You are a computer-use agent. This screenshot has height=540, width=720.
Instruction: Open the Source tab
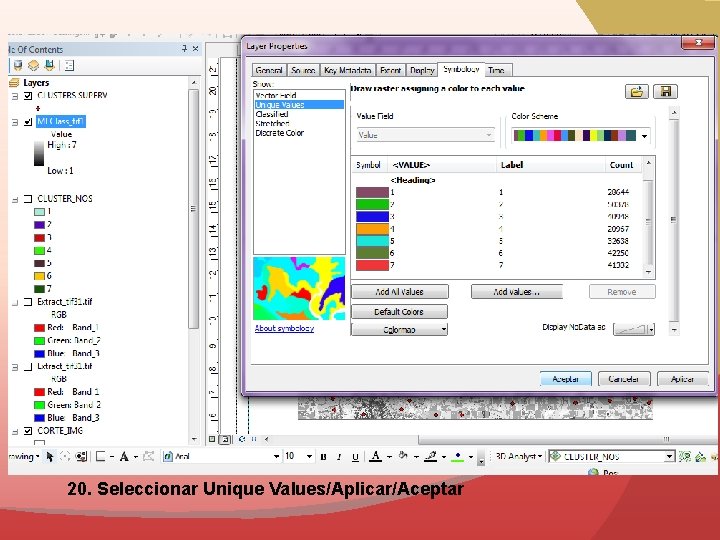tap(303, 70)
